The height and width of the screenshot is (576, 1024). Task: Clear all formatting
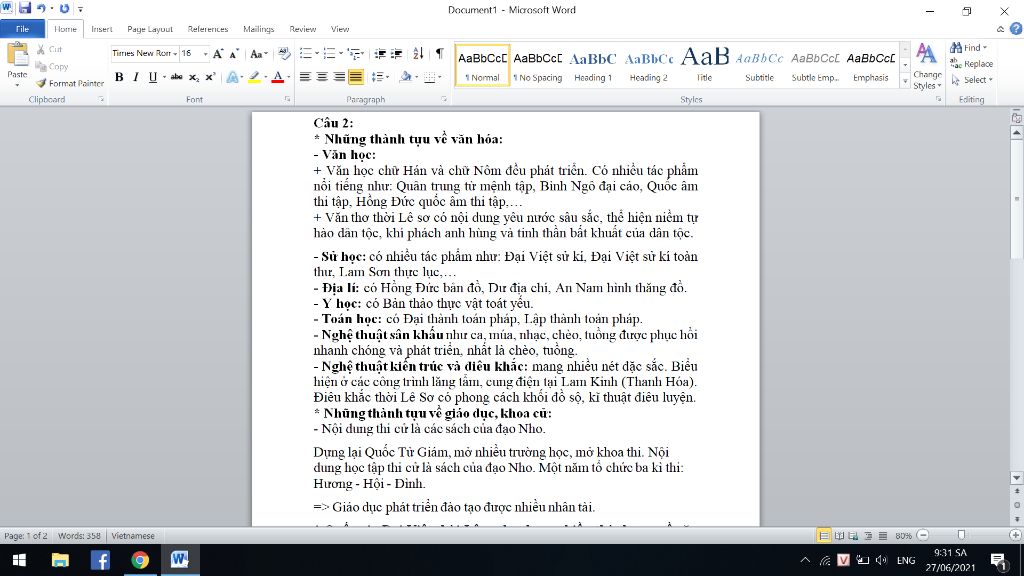tap(283, 54)
